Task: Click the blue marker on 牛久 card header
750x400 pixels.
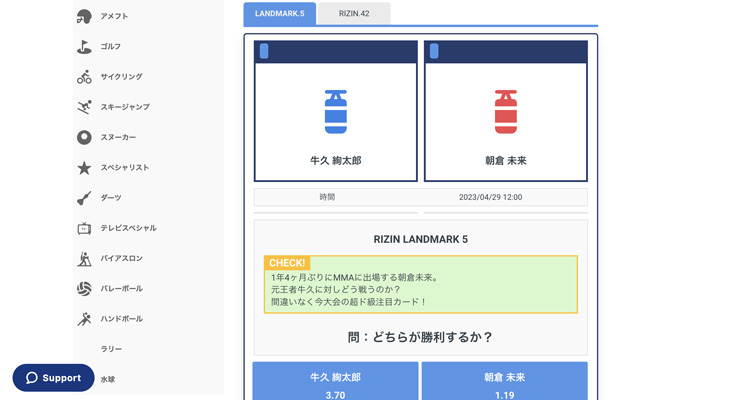Action: (x=264, y=51)
